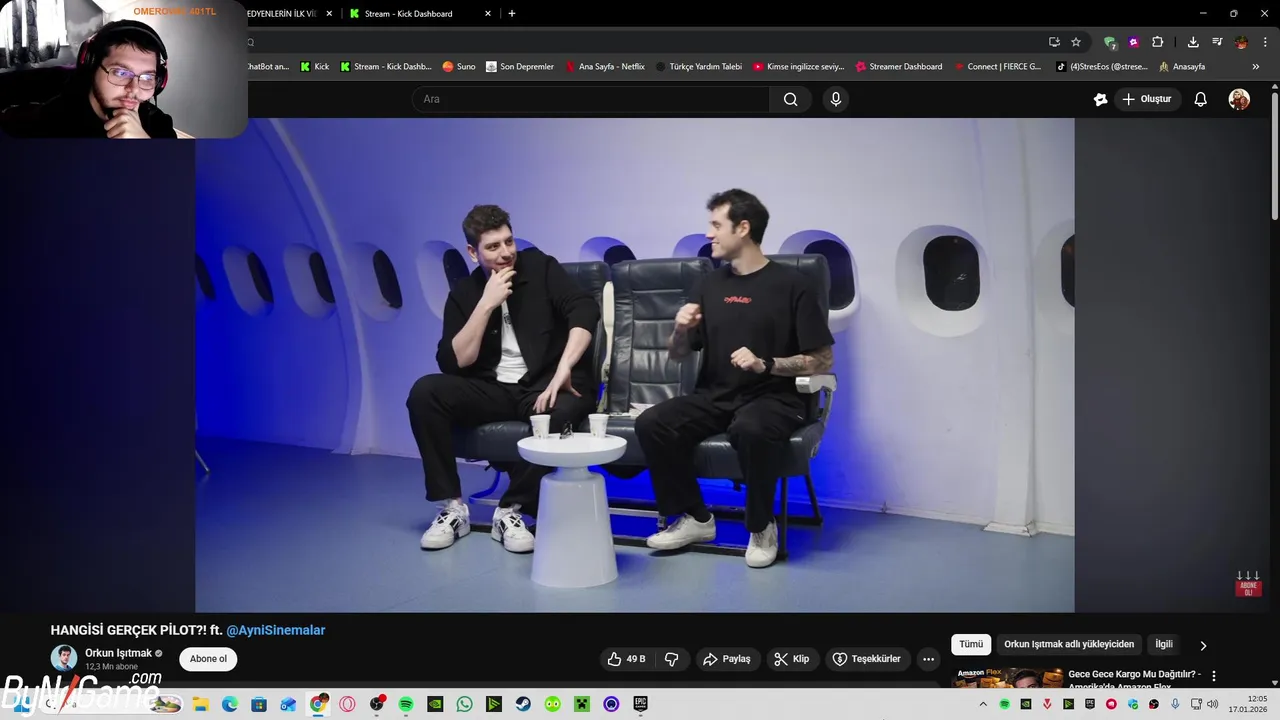Open options for Gece Gece Kargo video
The image size is (1280, 720).
coord(1214,676)
